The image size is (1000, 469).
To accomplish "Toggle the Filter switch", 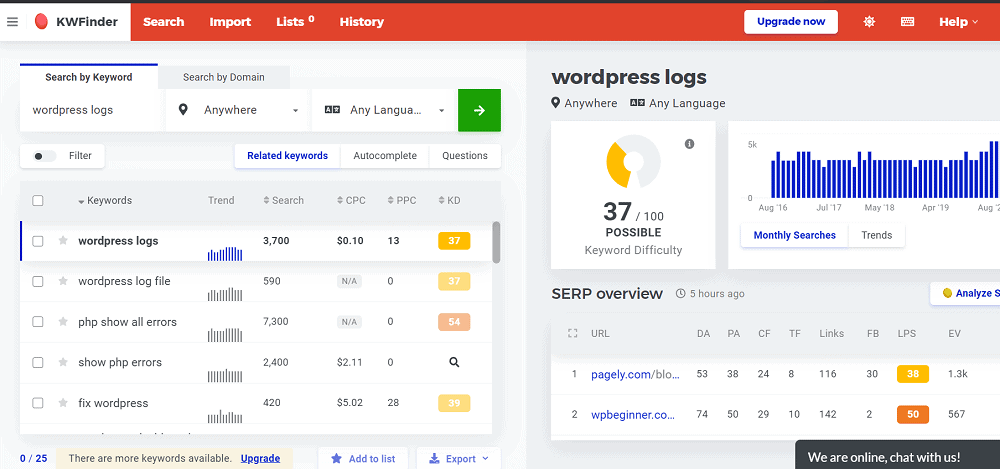I will click(x=45, y=156).
